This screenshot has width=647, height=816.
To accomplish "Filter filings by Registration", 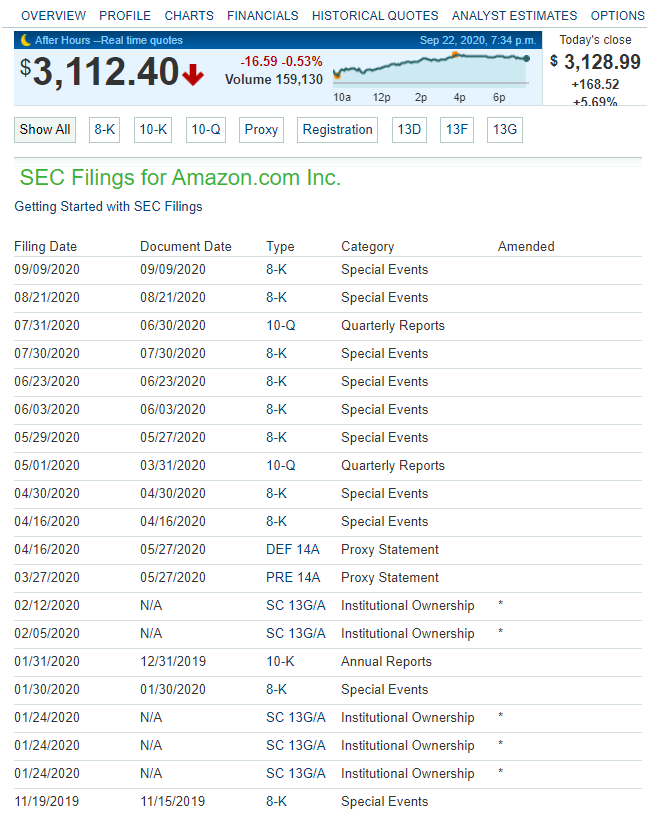I will (x=337, y=130).
